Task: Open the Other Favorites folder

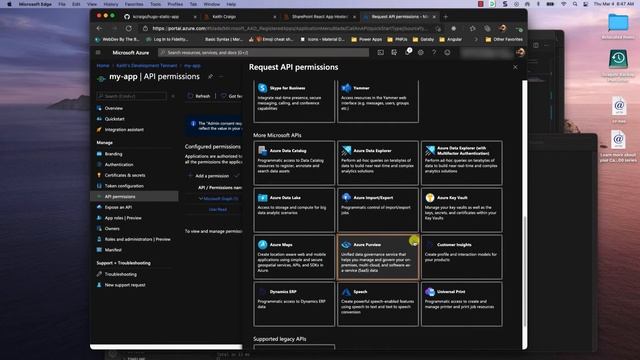Action: 504,39
